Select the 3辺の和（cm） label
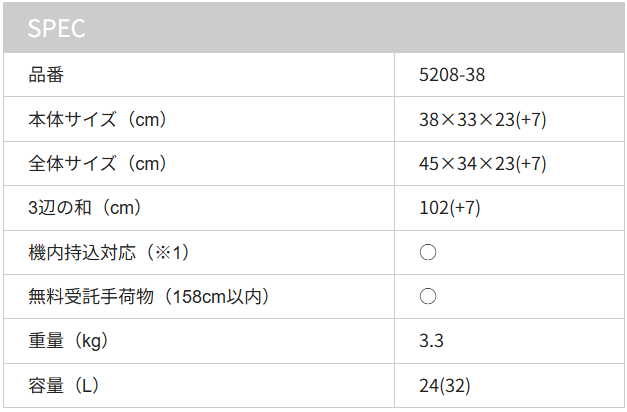The height and width of the screenshot is (412, 627). pos(86,208)
